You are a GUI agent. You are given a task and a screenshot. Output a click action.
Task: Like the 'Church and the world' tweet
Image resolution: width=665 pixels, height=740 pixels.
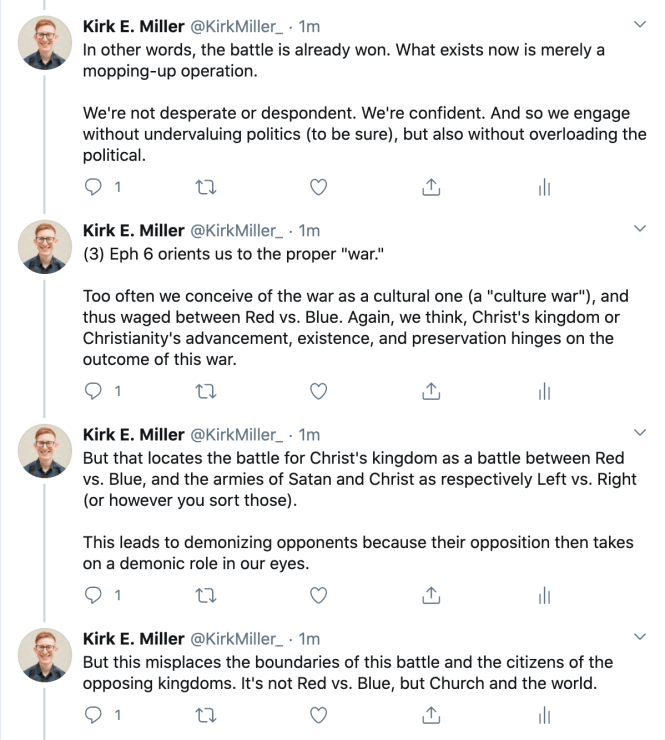(x=319, y=715)
